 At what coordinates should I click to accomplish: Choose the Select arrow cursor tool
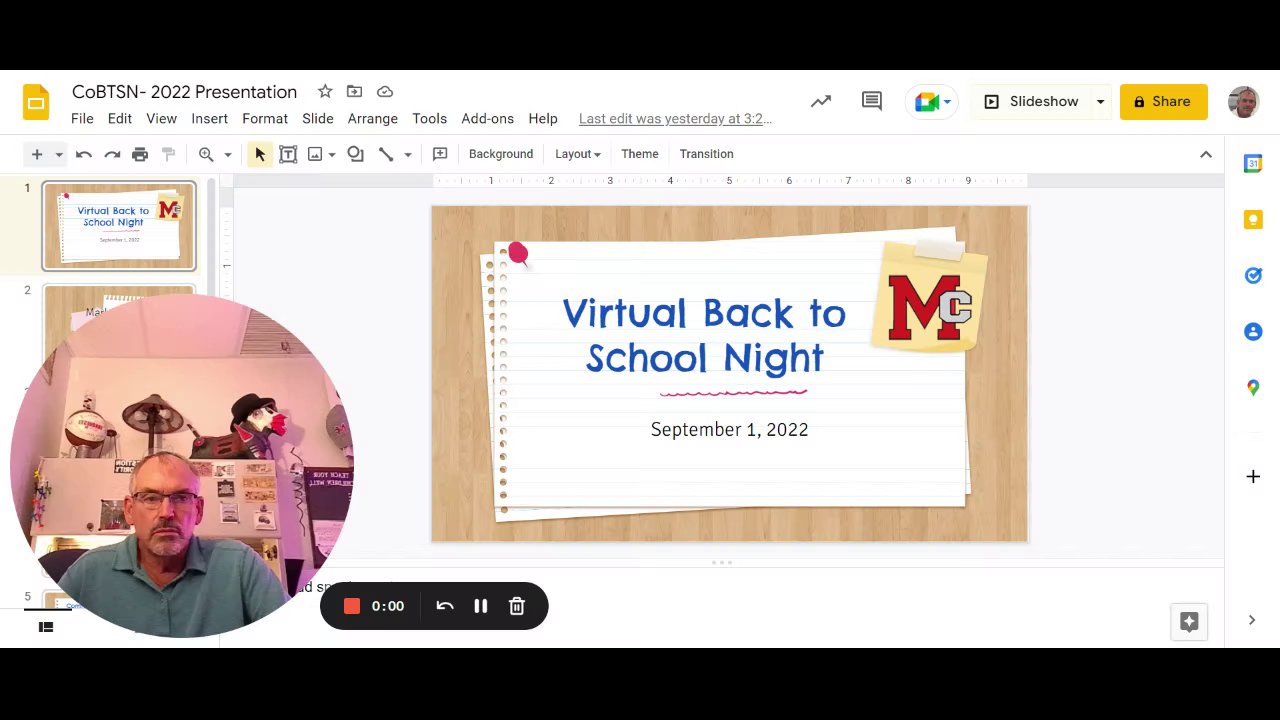[x=260, y=154]
